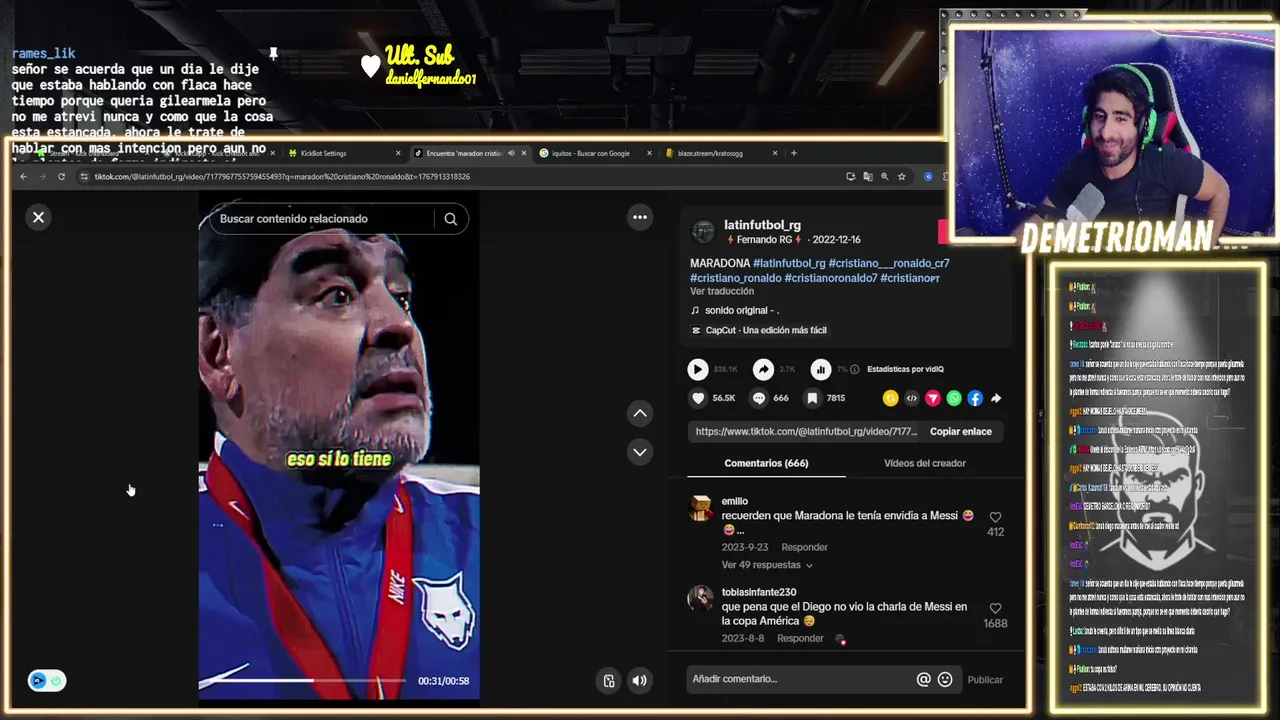Click the translate page icon in address bar
This screenshot has width=1280, height=720.
pos(867,177)
